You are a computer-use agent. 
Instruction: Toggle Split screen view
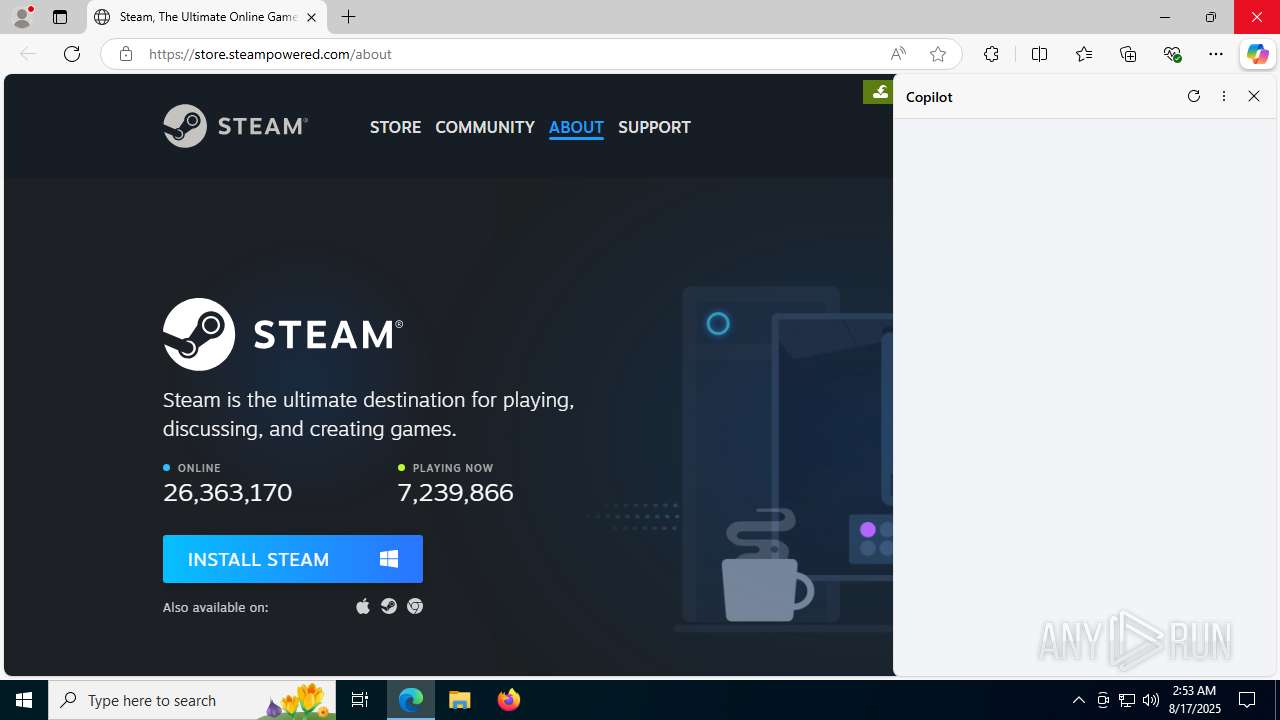1039,54
